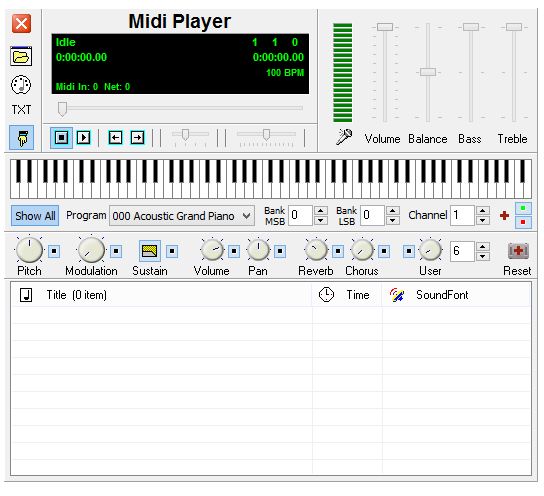
Task: Click the Modulation knob
Action: click(x=91, y=250)
